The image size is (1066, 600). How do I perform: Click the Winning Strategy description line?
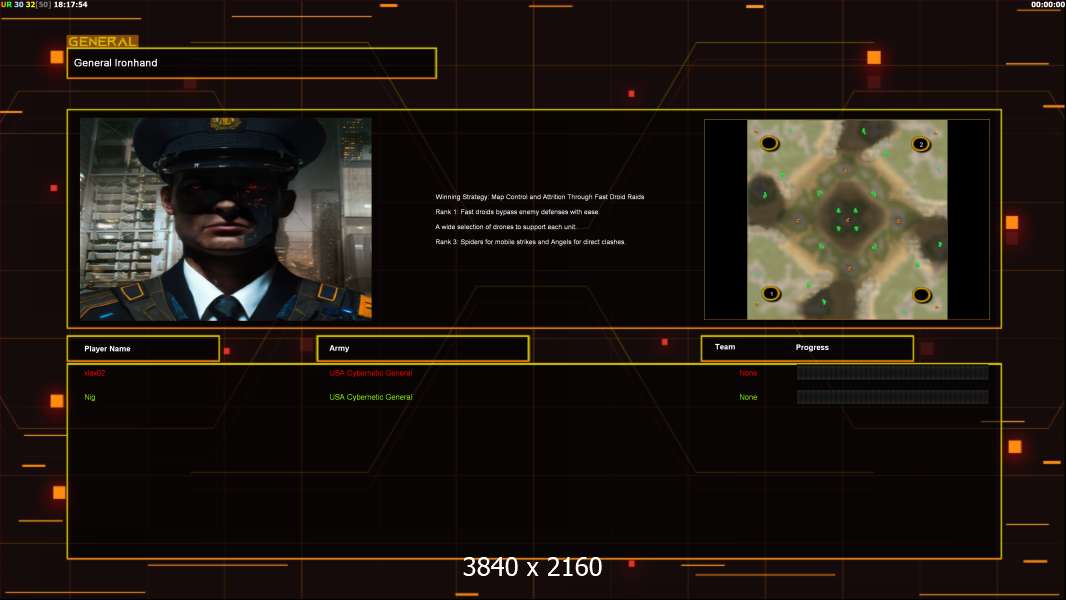[540, 197]
